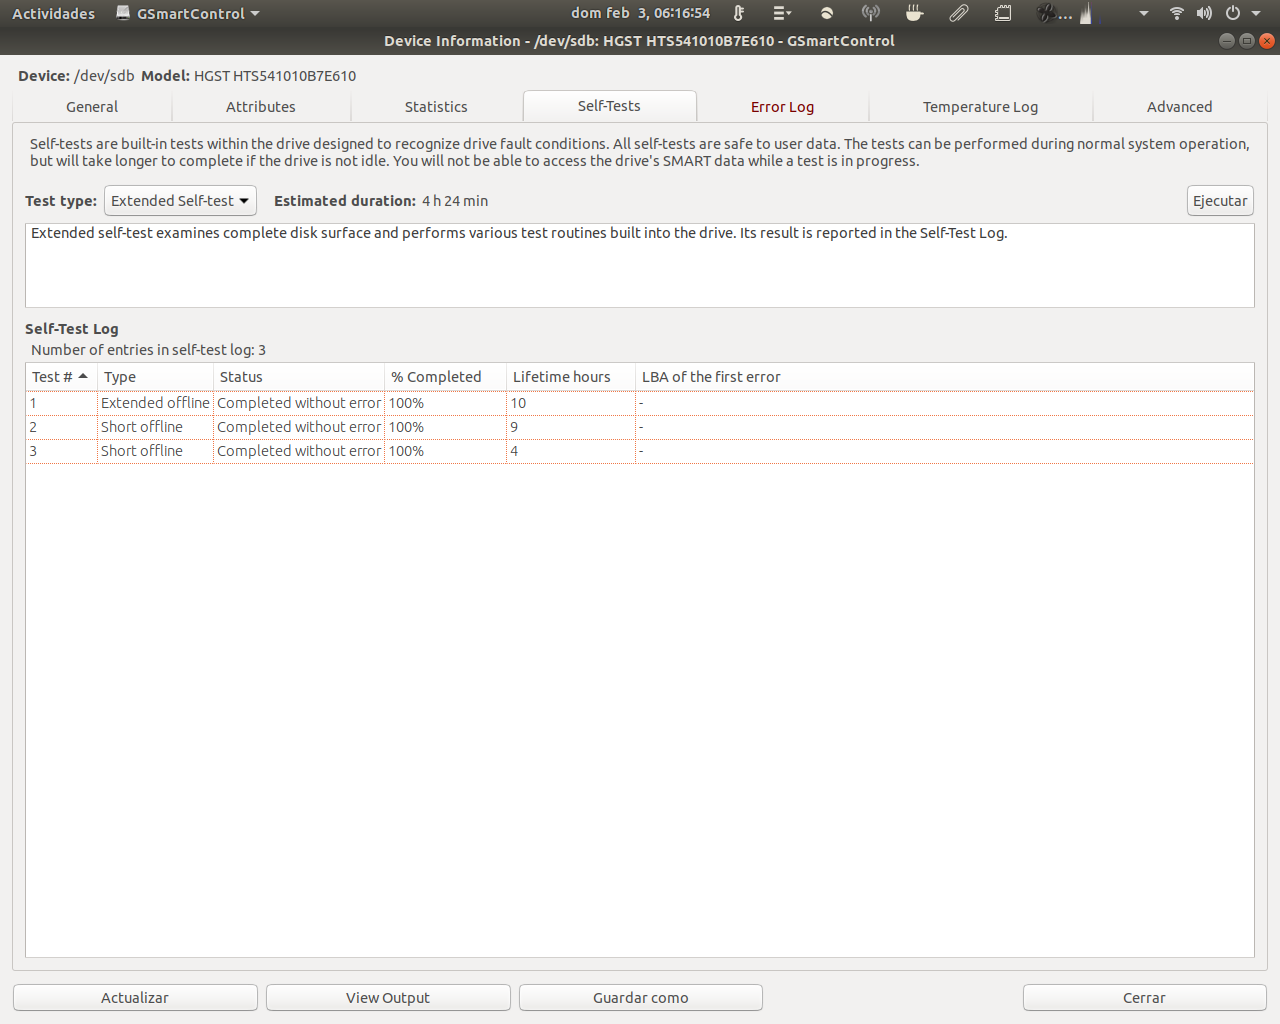Image resolution: width=1280 pixels, height=1024 pixels.
Task: Click Lifetime hours value 10
Action: (518, 403)
